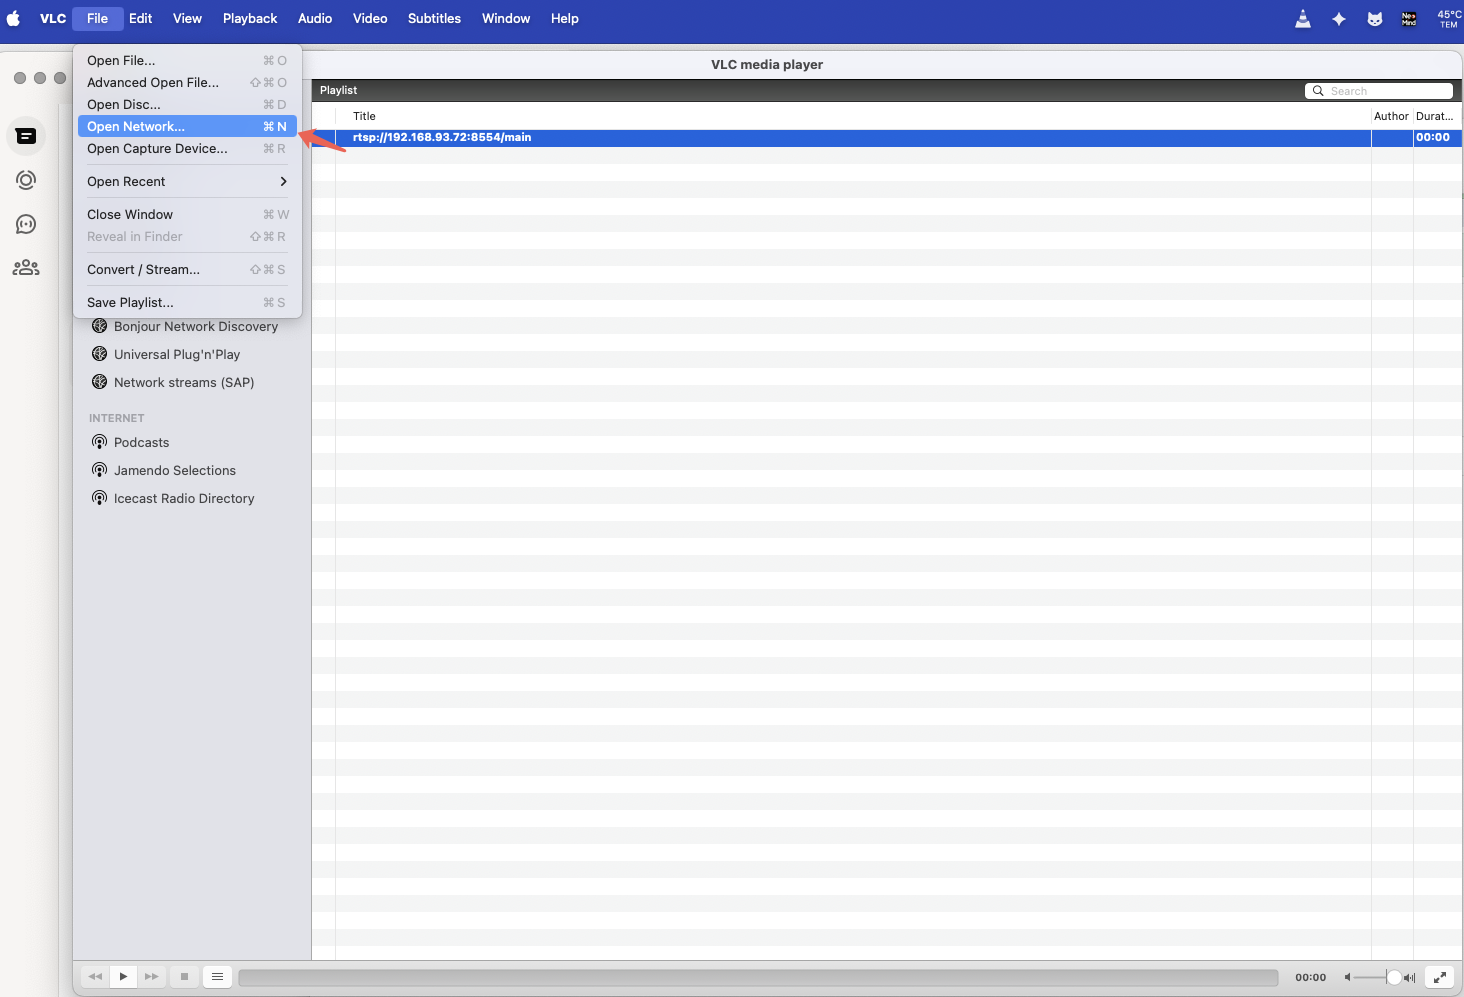This screenshot has height=997, width=1464.
Task: Sort by the Duration column header
Action: coord(1437,116)
